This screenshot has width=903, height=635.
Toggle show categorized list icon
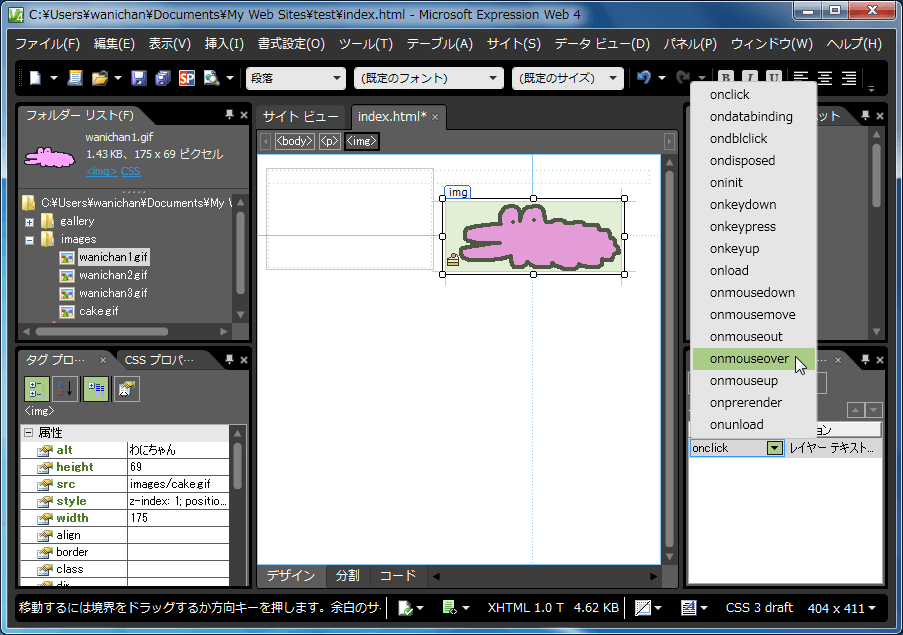36,389
